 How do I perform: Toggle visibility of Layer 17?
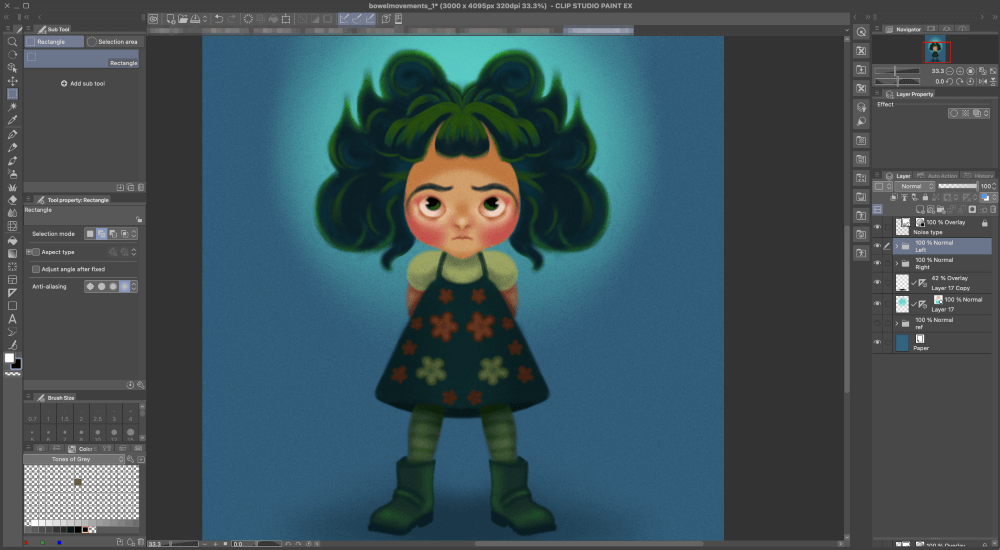click(x=877, y=304)
